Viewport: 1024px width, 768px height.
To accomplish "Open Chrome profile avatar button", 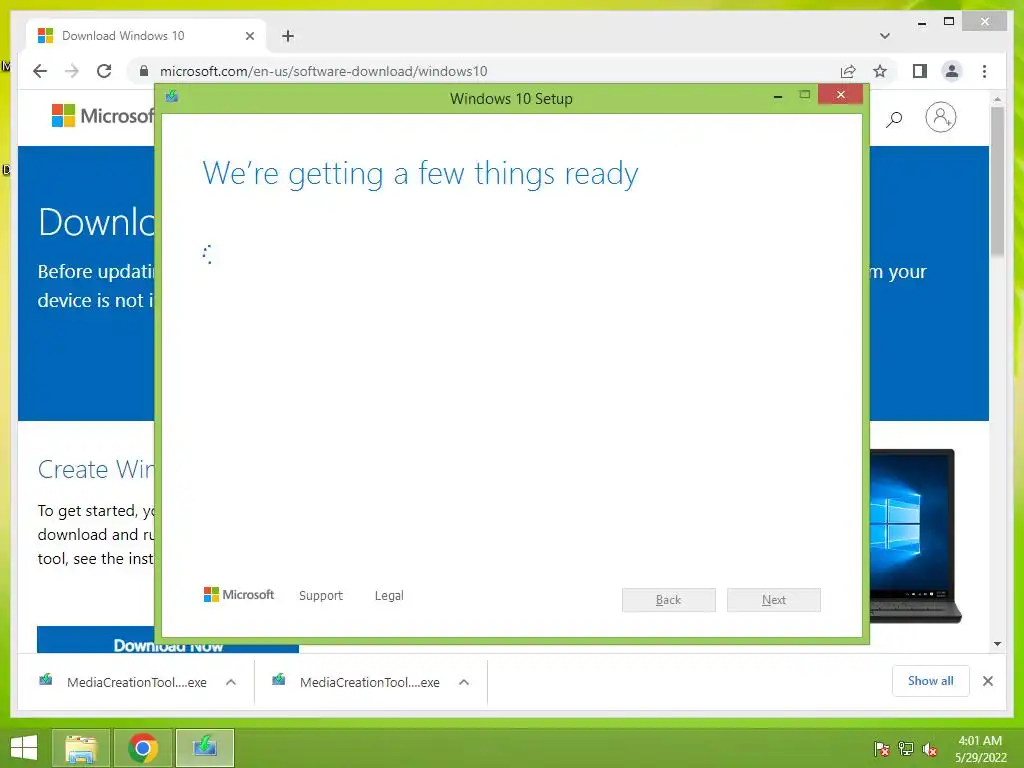I will [952, 71].
